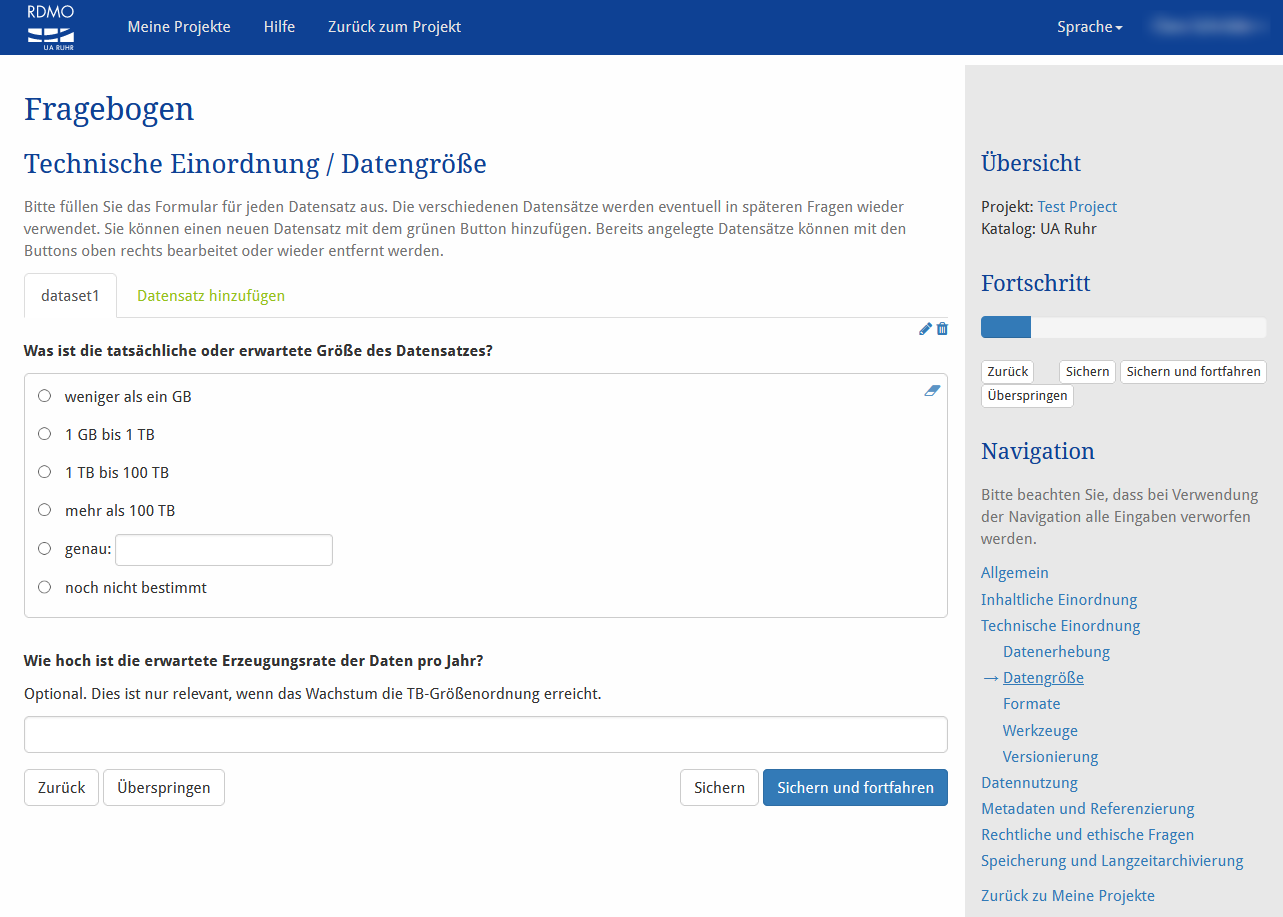Select 'mehr als 100 TB' radio button

(44, 510)
